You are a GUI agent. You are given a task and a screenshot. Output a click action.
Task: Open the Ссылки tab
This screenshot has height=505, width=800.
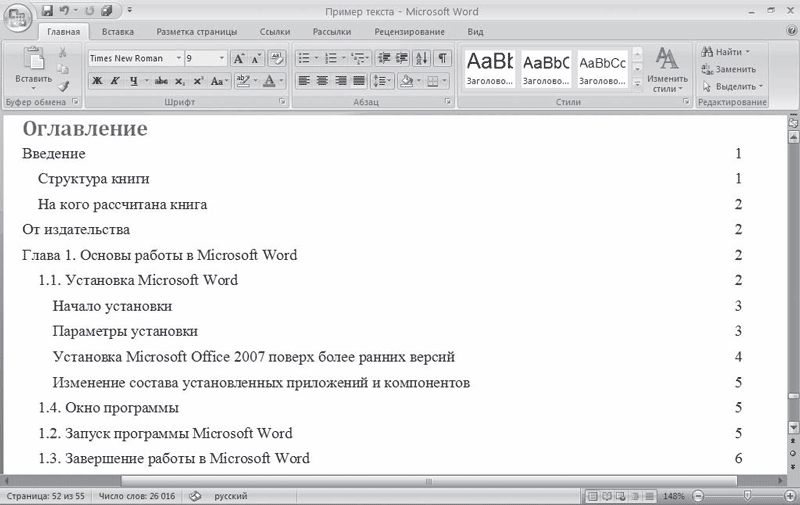275,32
